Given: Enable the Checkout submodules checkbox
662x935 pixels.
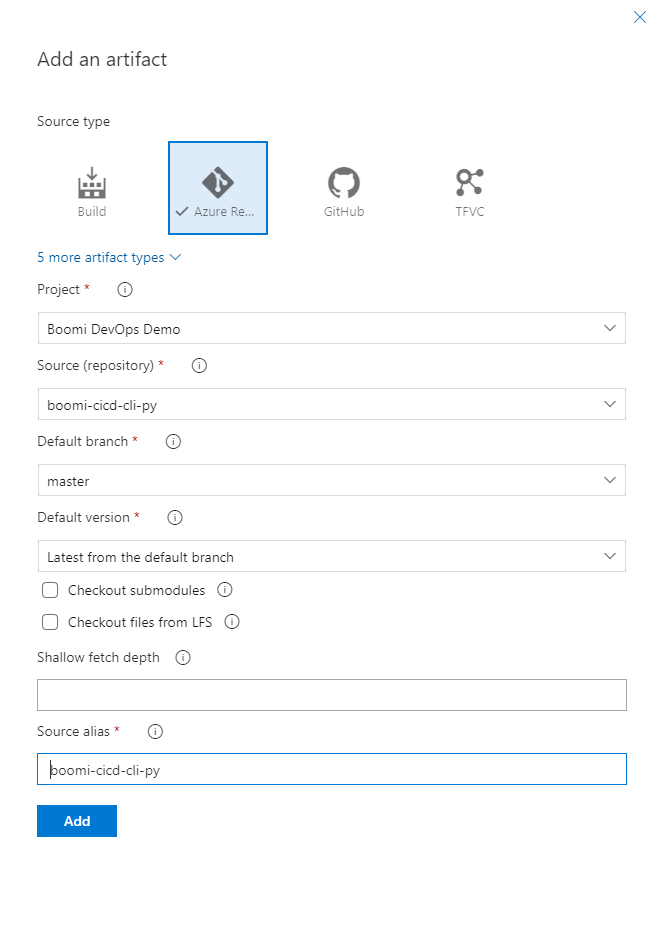Looking at the screenshot, I should [50, 590].
